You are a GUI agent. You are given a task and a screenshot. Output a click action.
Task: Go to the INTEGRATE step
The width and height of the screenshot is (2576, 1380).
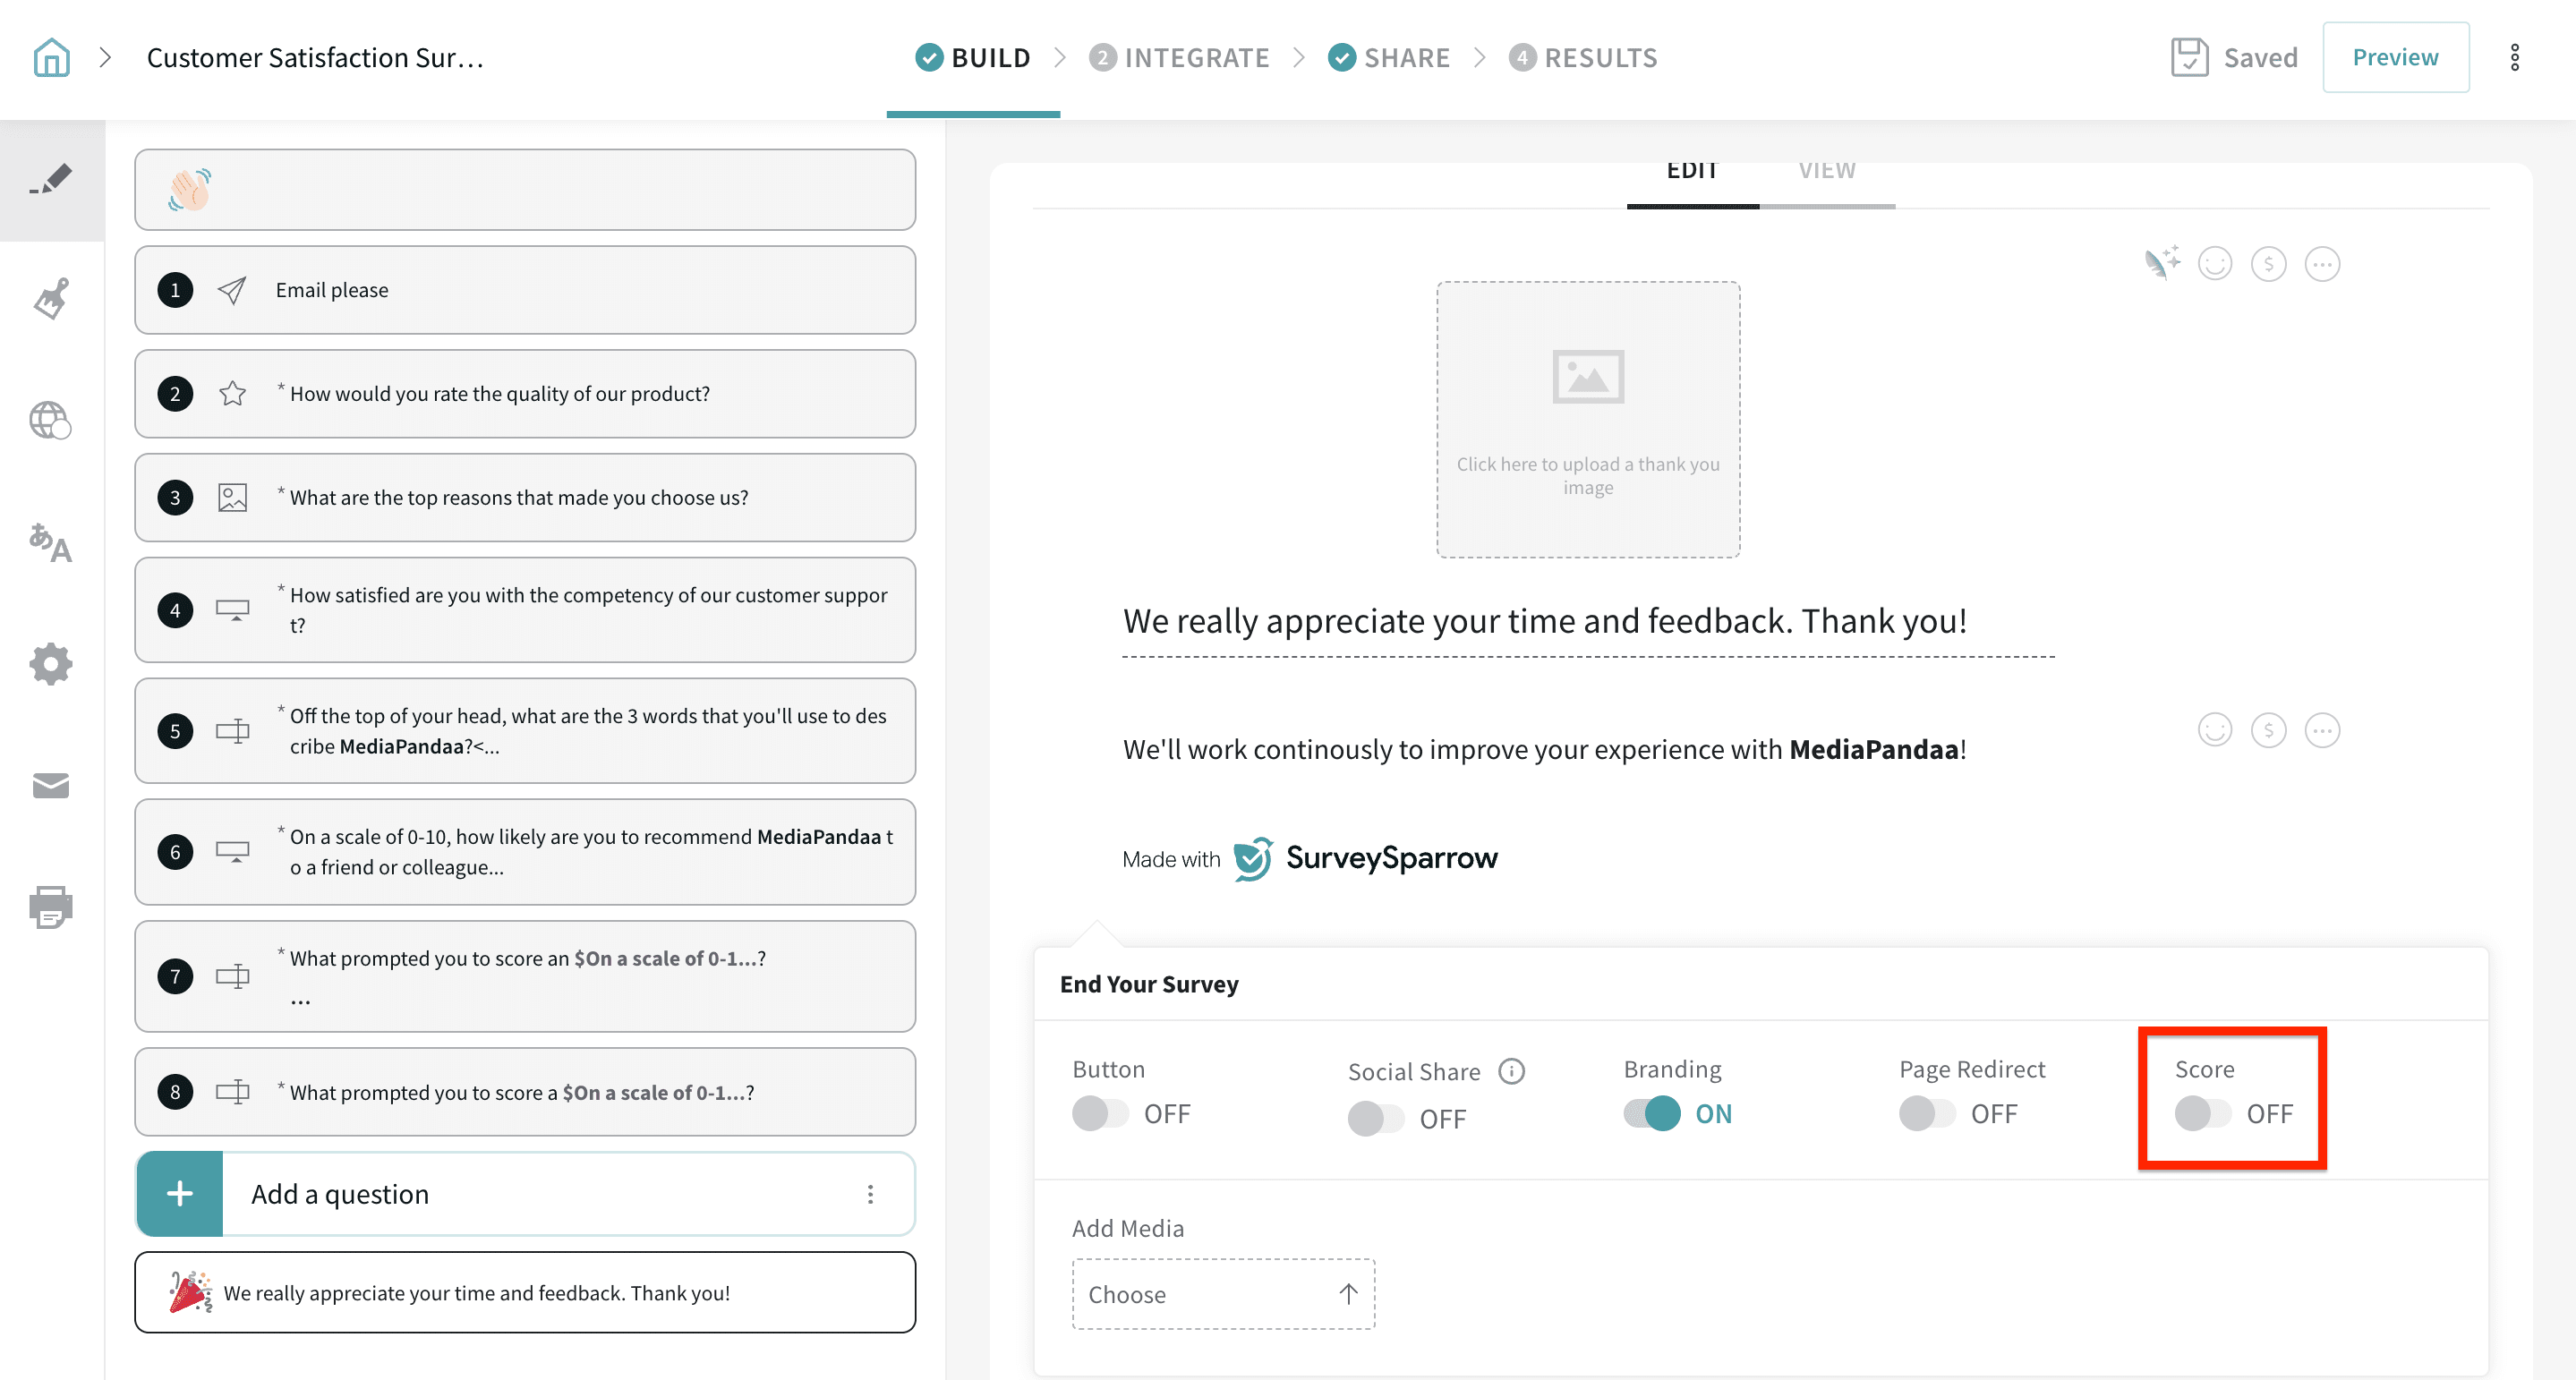1179,57
